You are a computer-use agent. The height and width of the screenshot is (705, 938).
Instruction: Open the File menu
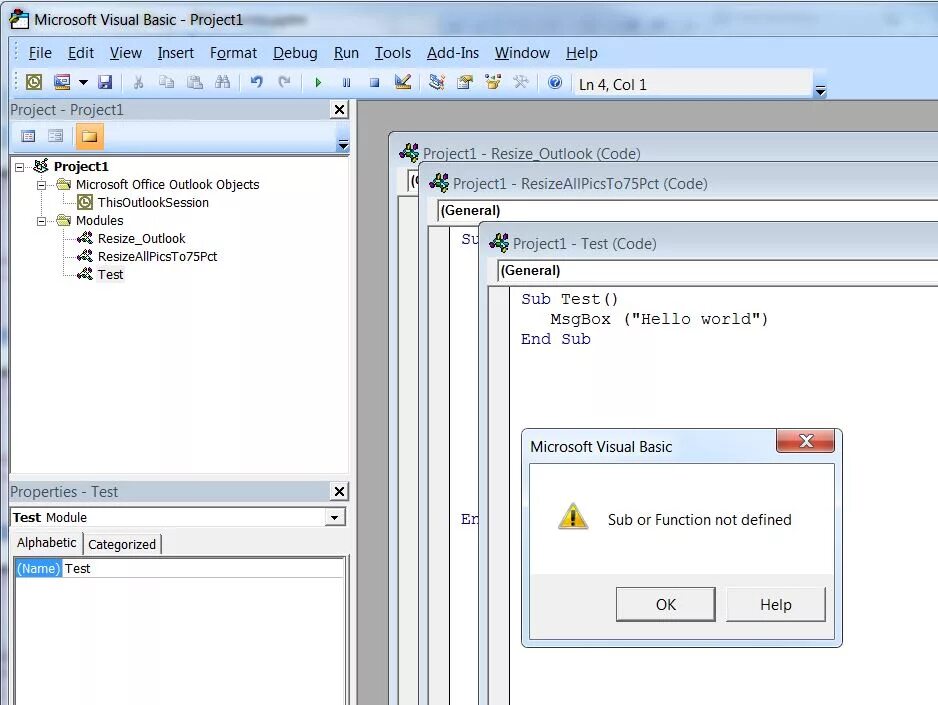pos(40,53)
